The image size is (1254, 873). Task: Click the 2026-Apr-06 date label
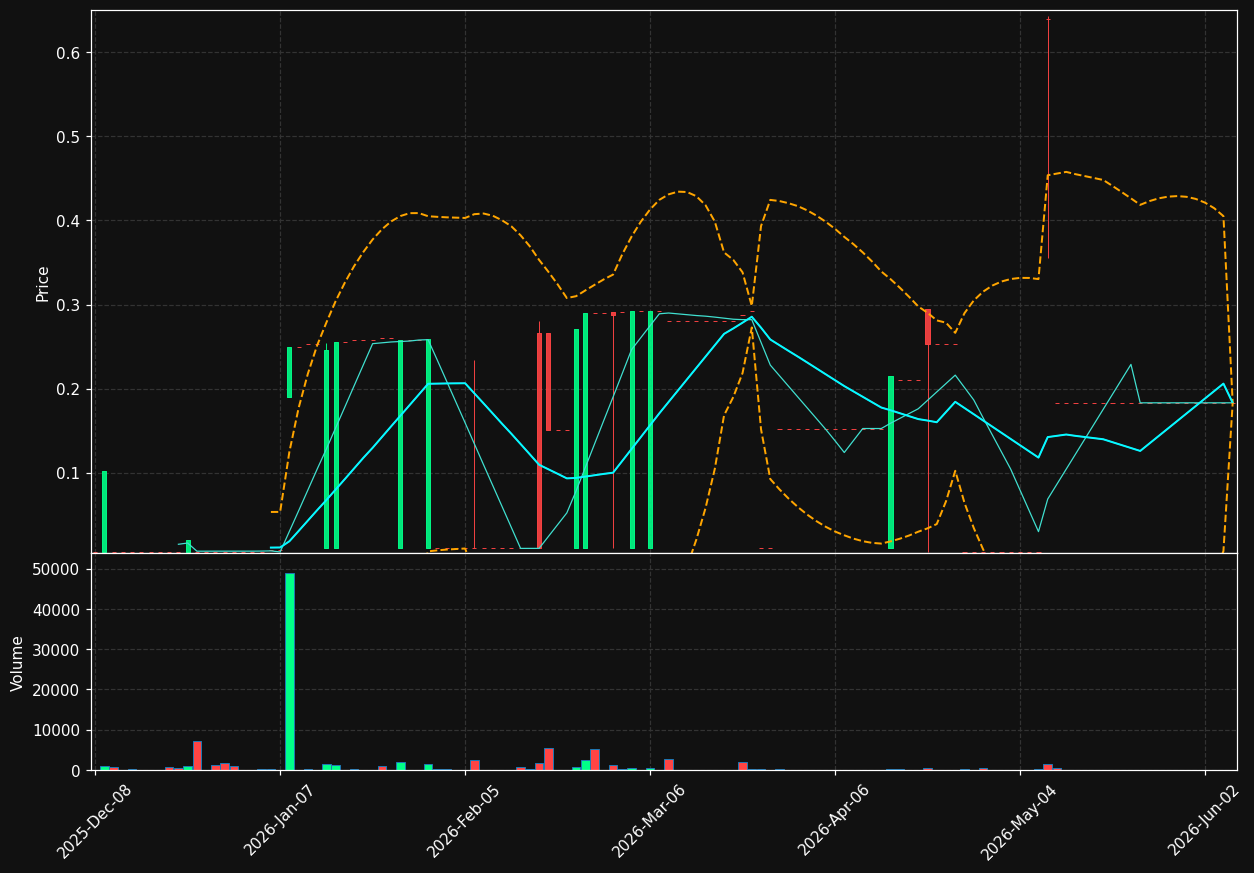(x=834, y=821)
